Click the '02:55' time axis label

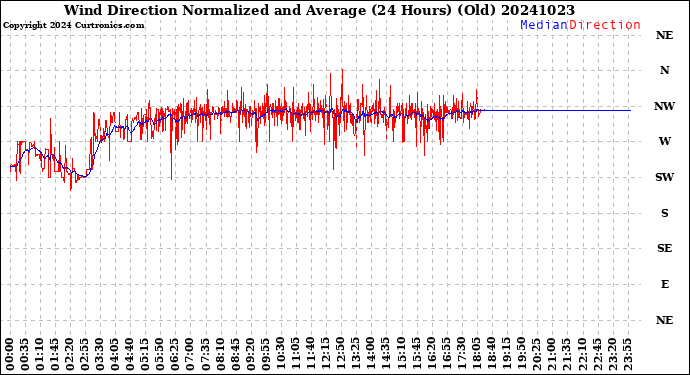(85, 354)
